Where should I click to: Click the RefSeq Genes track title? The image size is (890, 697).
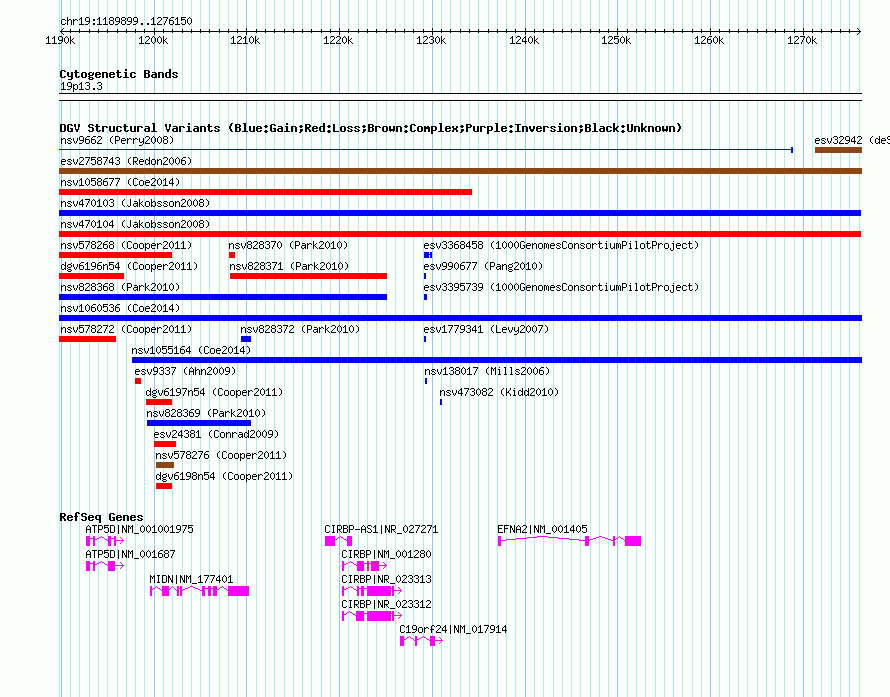[101, 517]
